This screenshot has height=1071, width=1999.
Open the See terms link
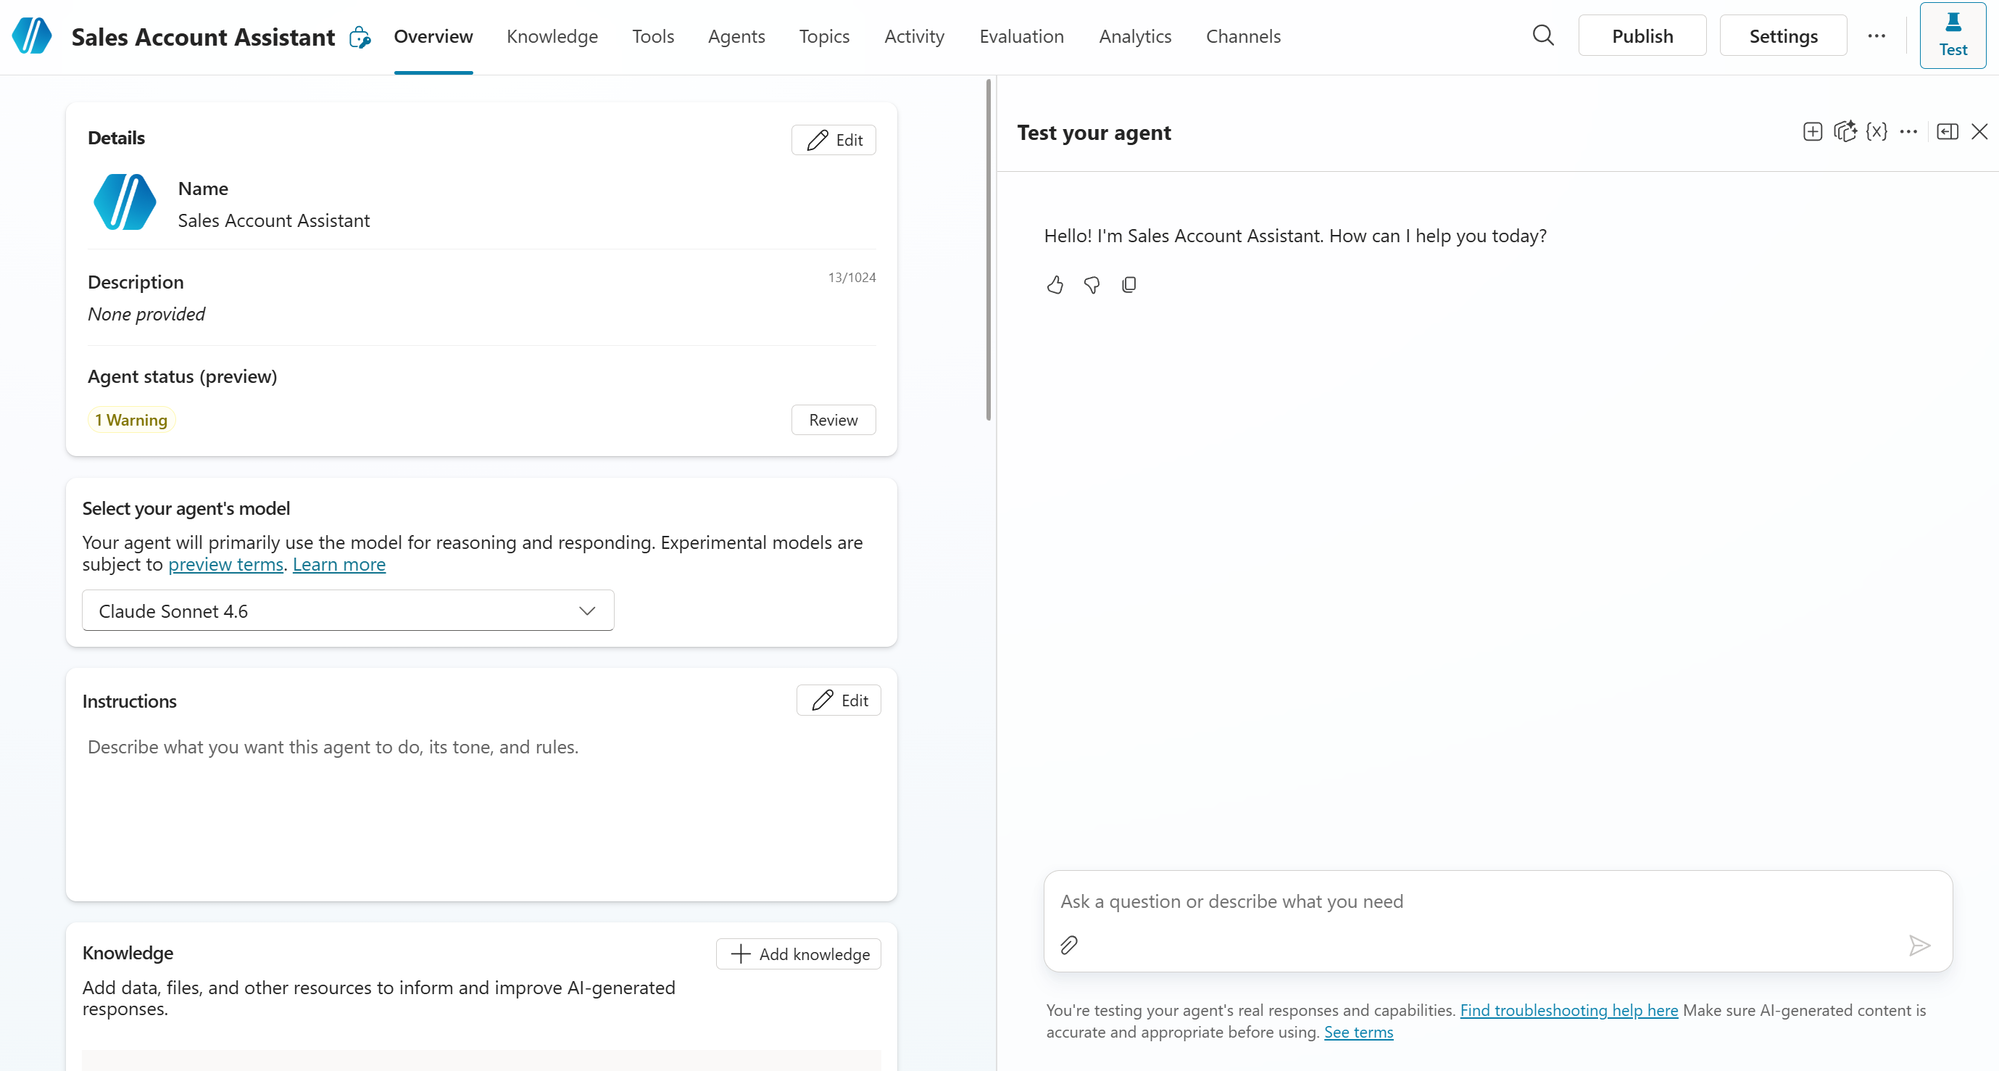(1358, 1033)
